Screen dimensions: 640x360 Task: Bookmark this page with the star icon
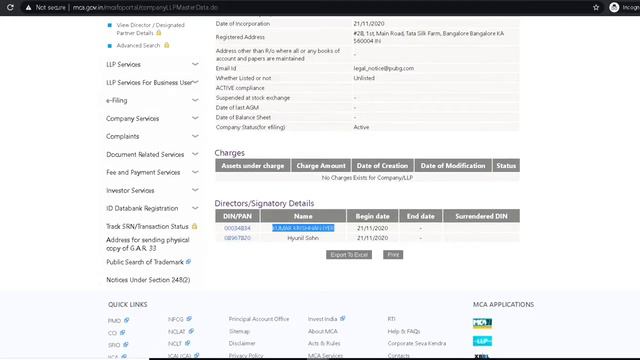pyautogui.click(x=596, y=7)
